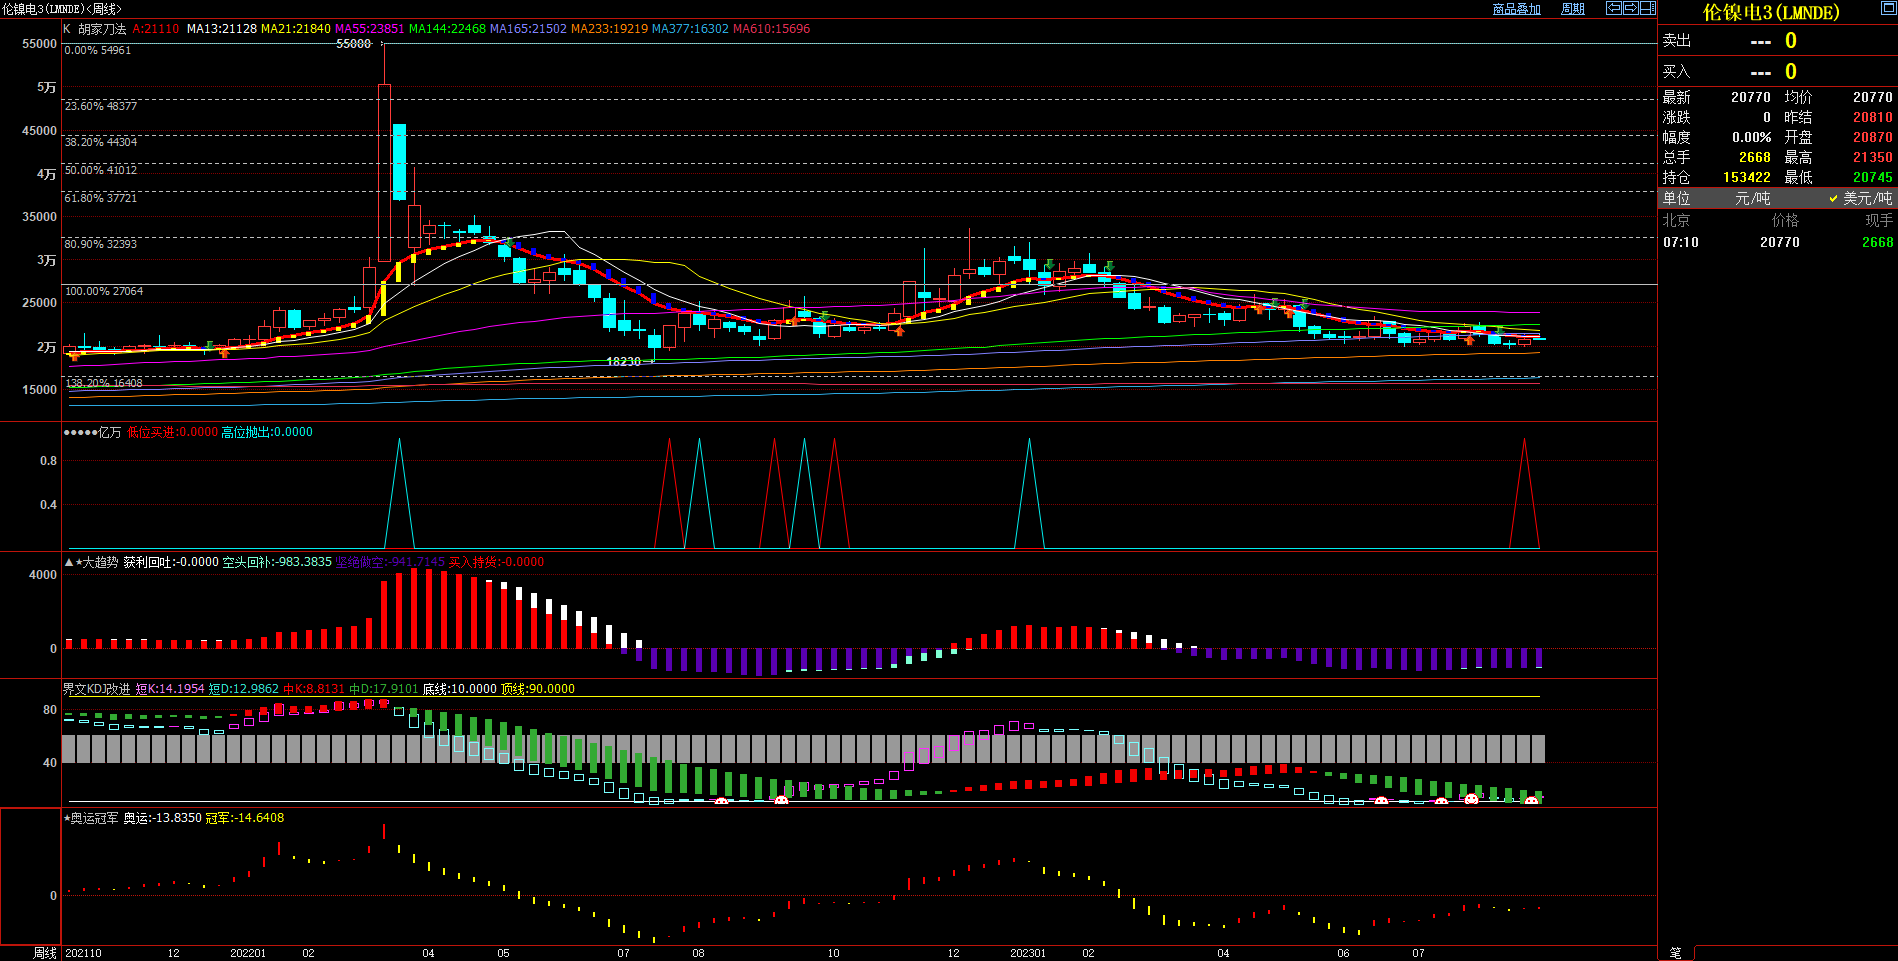Click the right arrow navigation icon
The width and height of the screenshot is (1898, 961).
1630,8
